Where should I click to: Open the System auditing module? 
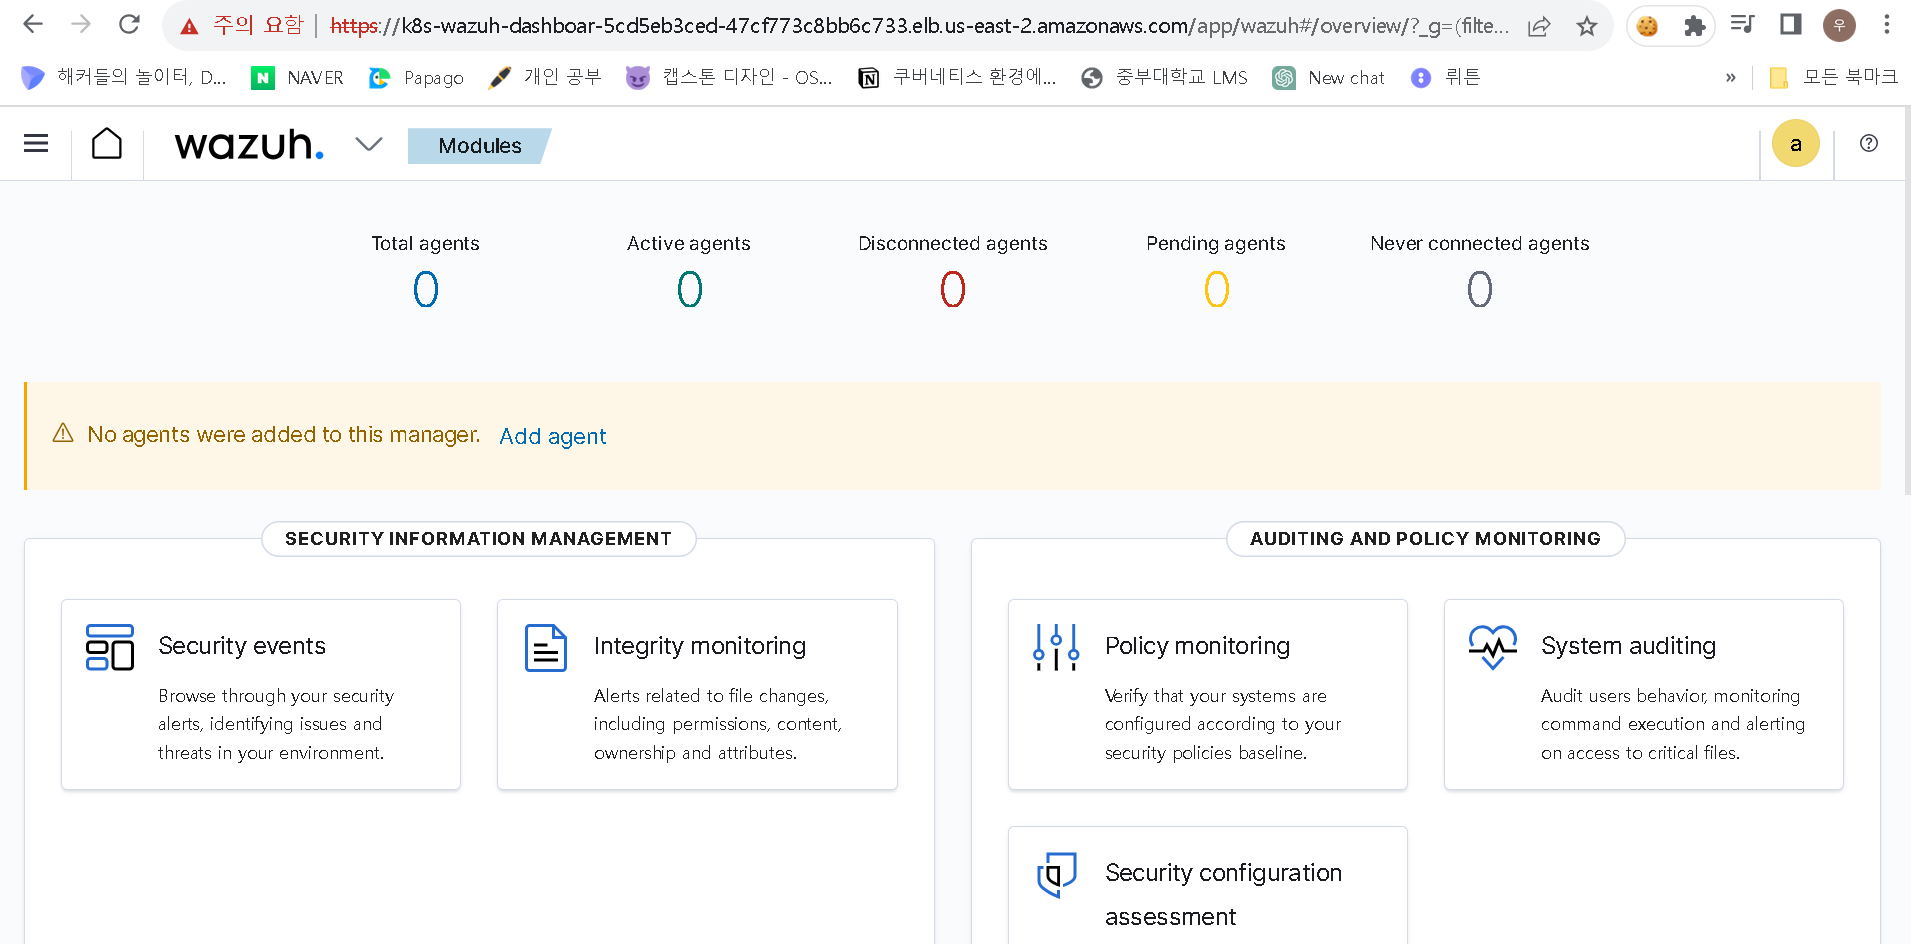pyautogui.click(x=1643, y=694)
